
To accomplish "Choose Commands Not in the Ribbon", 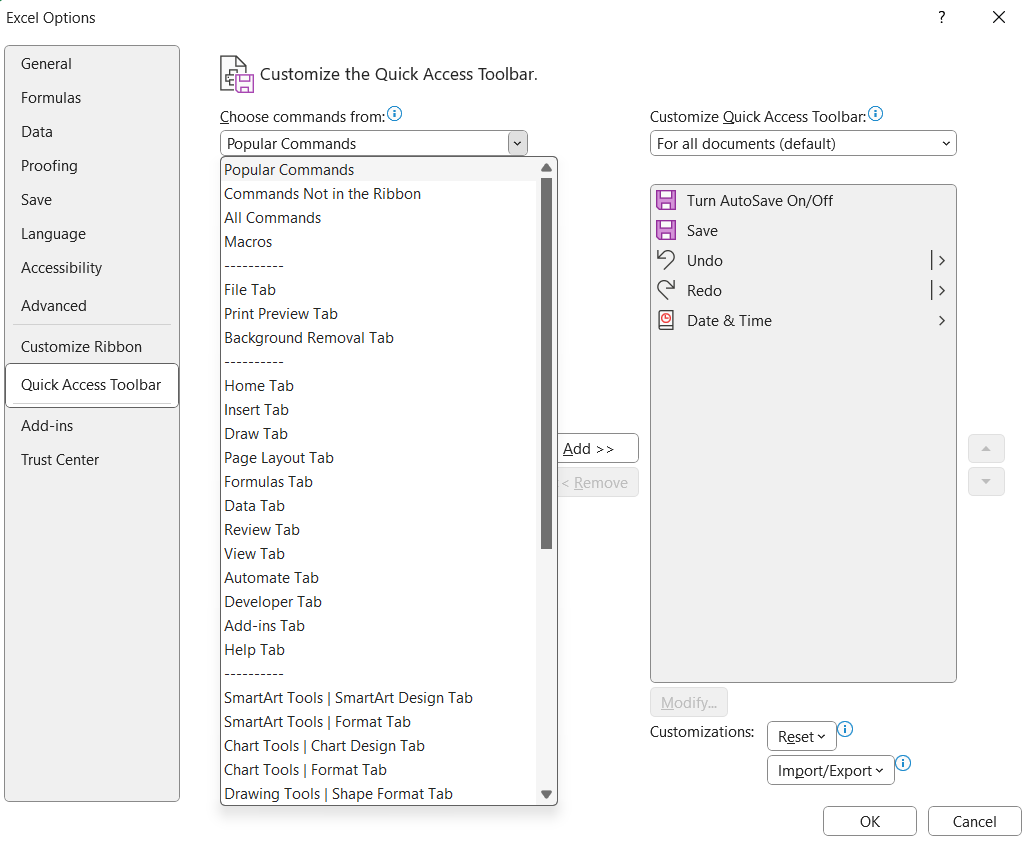I will click(380, 193).
